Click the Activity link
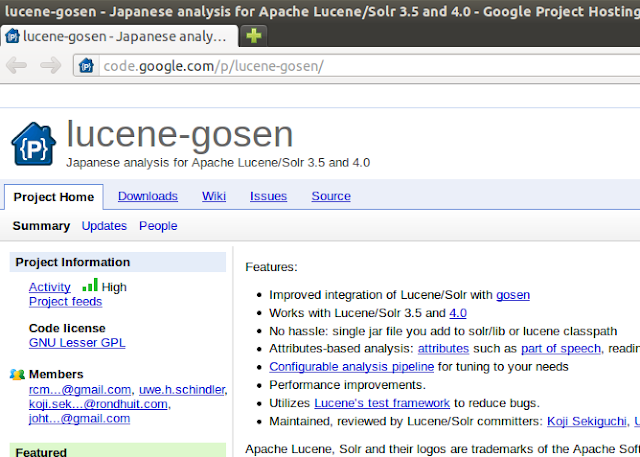640x457 pixels. 50,287
